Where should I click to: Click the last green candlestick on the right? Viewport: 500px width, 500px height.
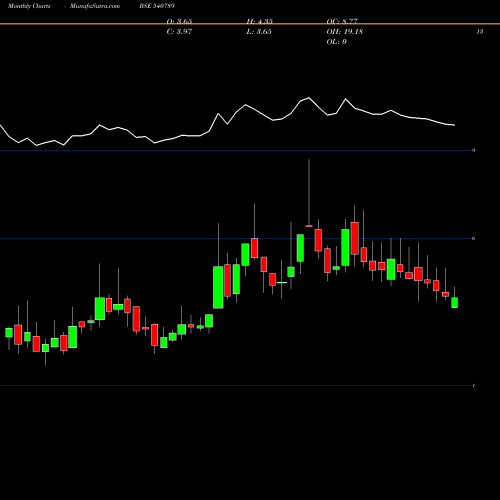(x=455, y=303)
